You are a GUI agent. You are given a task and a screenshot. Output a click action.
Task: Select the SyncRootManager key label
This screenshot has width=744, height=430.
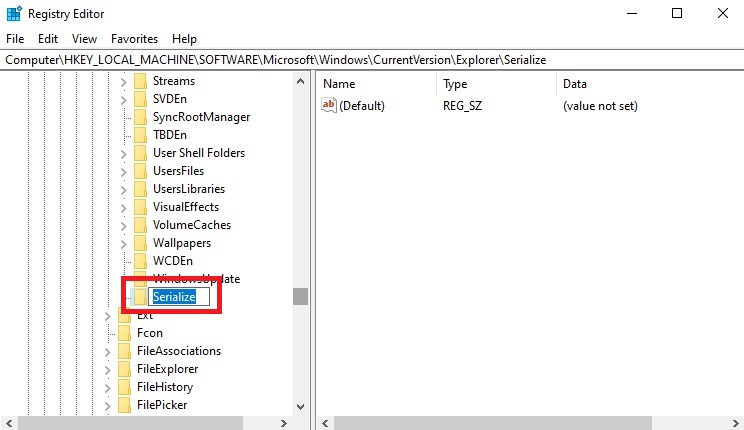[202, 117]
